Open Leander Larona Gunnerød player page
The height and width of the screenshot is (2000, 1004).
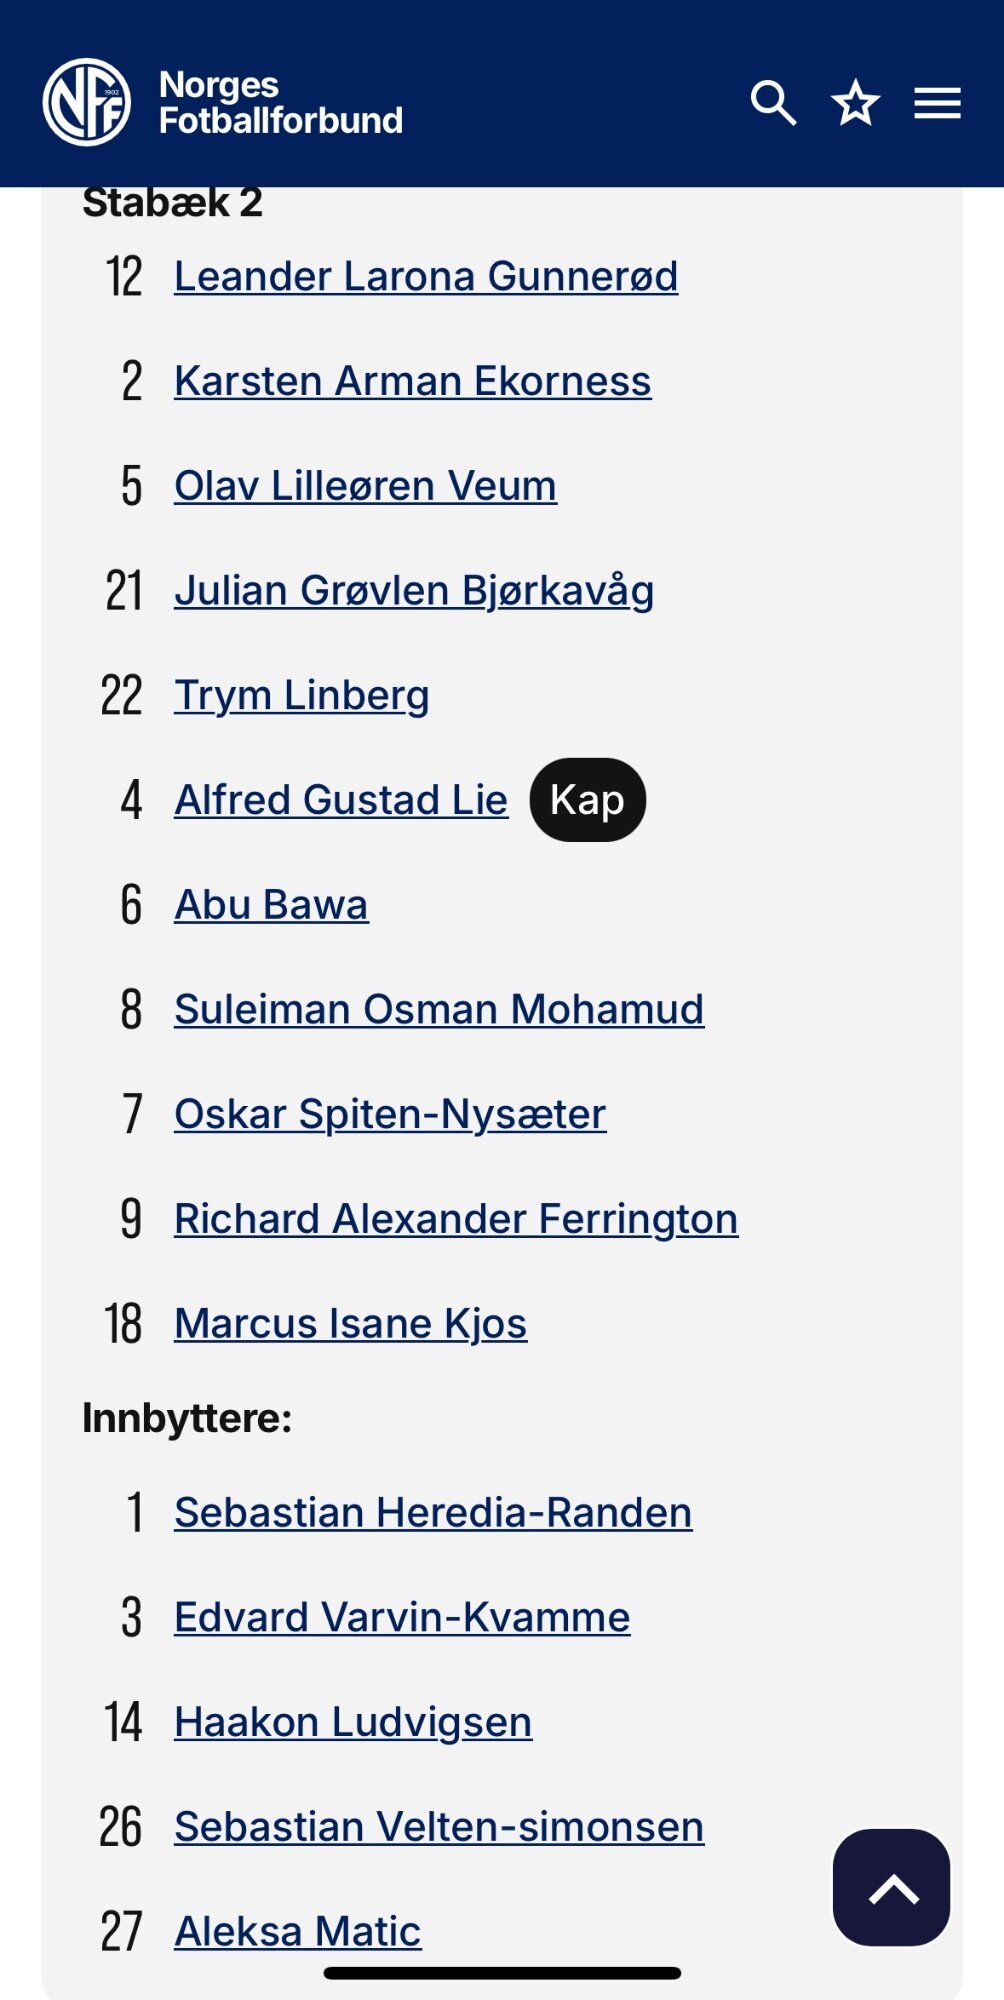coord(426,276)
